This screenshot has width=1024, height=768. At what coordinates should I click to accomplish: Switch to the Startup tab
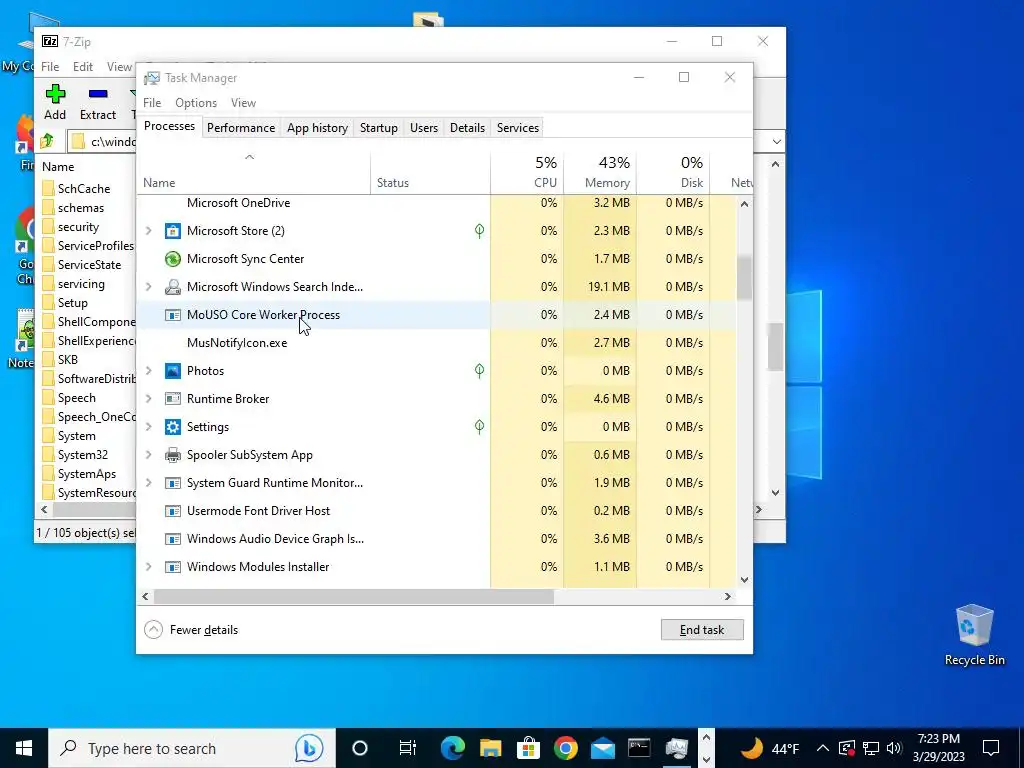coord(379,128)
